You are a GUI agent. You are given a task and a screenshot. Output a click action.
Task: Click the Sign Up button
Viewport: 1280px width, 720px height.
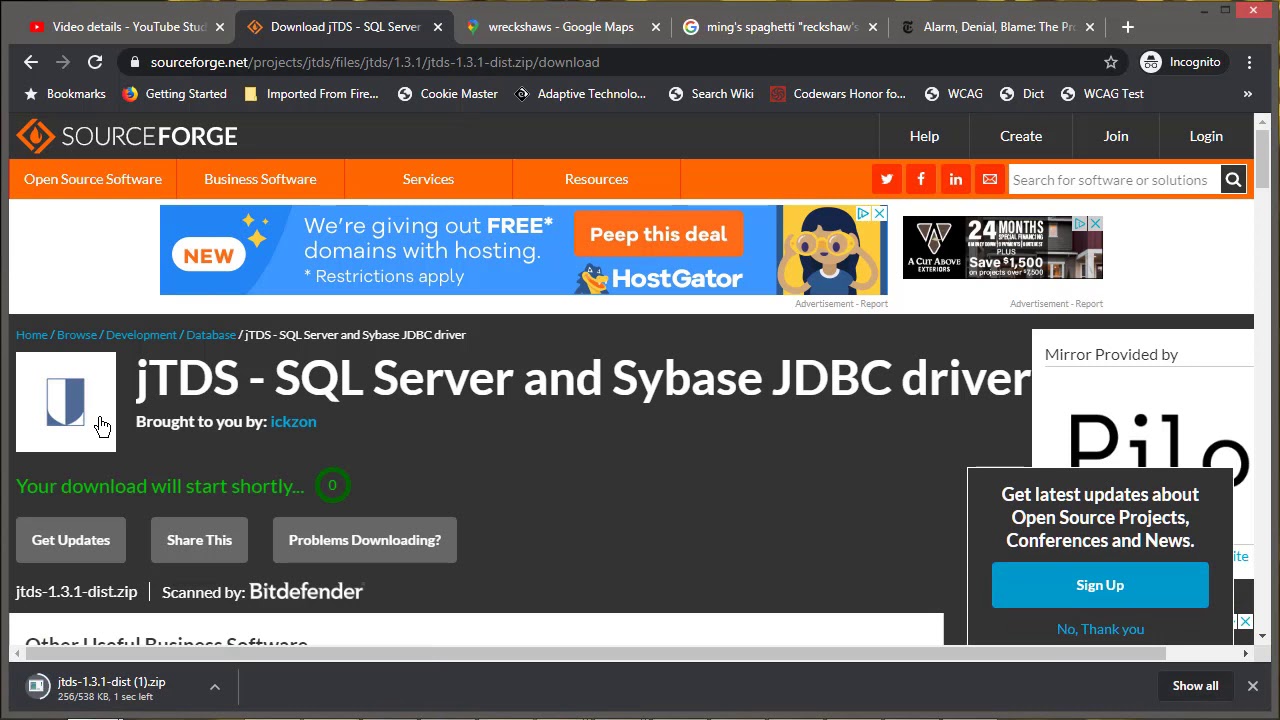1100,585
